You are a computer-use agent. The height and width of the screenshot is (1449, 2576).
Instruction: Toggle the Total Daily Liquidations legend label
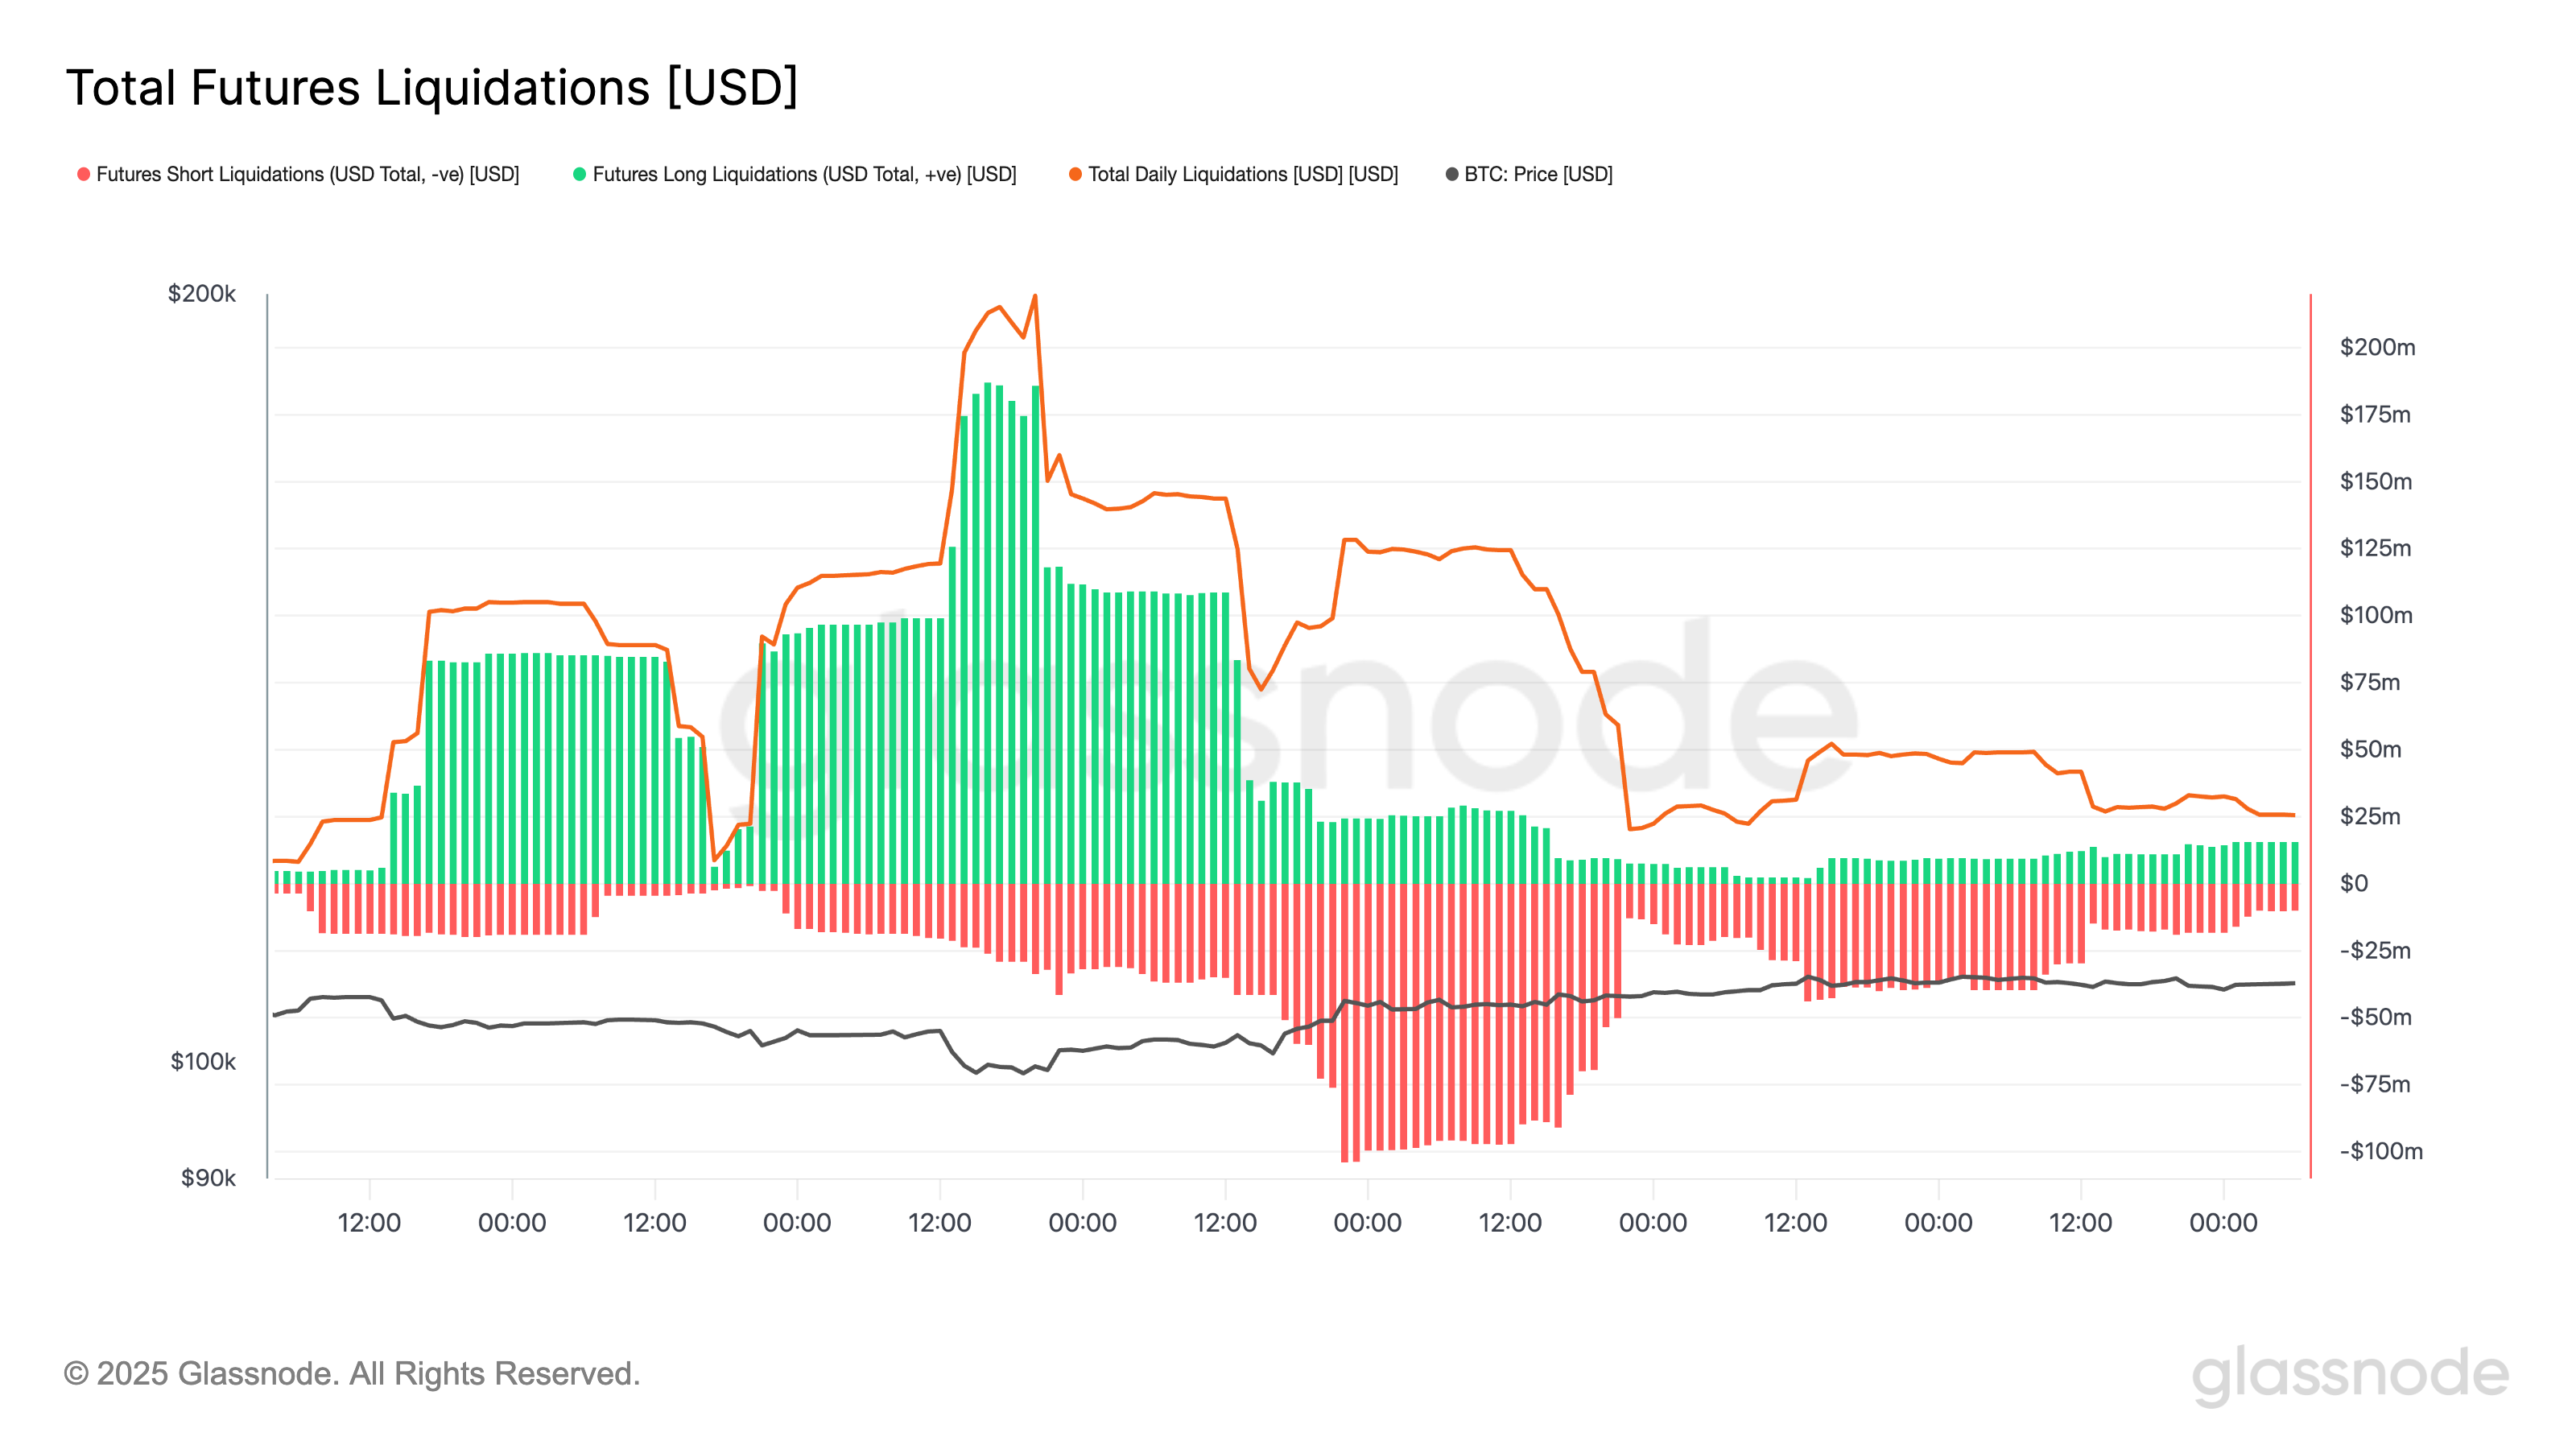(1243, 174)
